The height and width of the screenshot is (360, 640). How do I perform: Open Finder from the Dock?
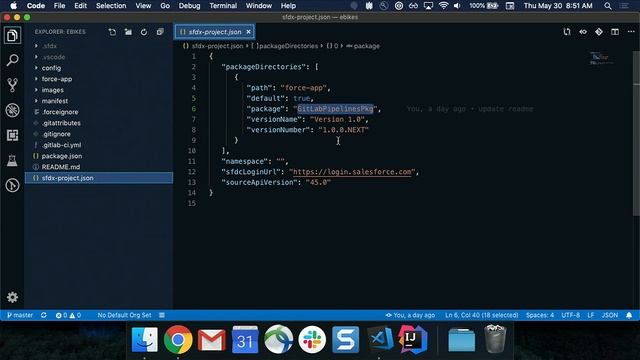144,339
